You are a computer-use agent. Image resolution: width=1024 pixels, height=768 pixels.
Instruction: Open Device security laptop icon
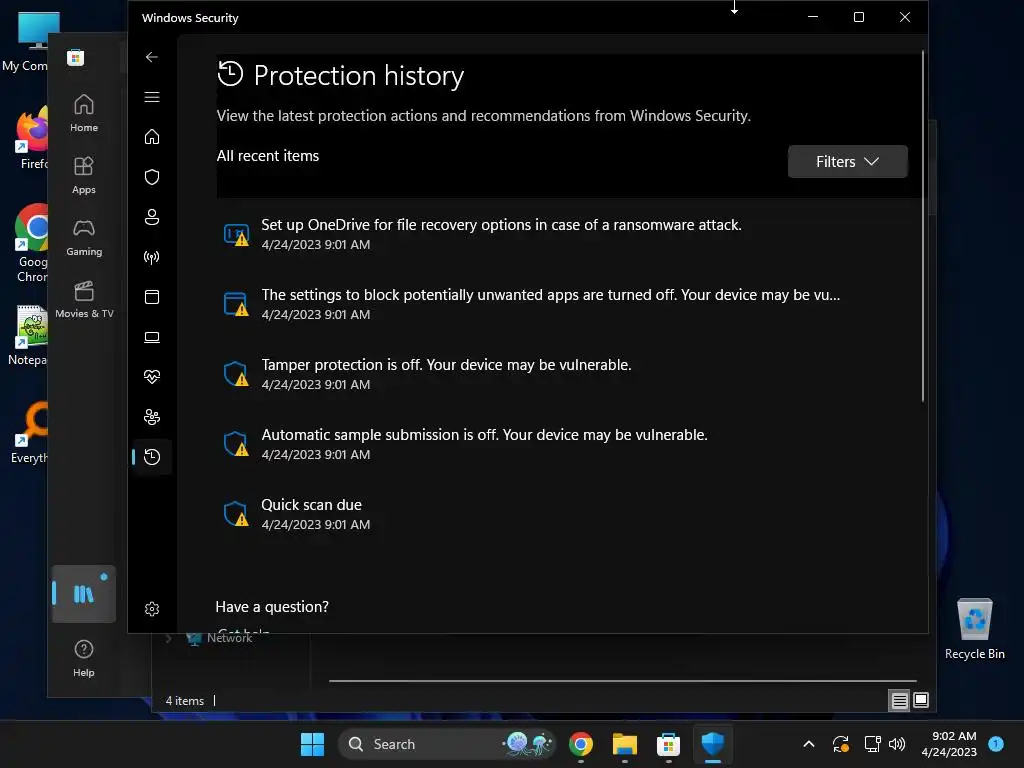pyautogui.click(x=152, y=337)
